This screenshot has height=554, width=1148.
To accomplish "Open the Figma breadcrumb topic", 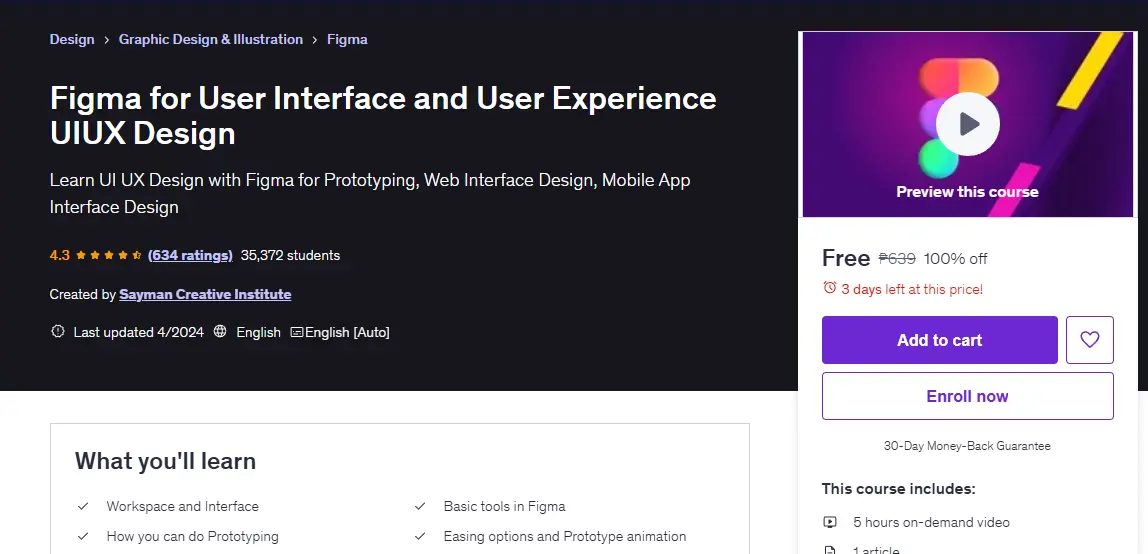I will point(347,40).
